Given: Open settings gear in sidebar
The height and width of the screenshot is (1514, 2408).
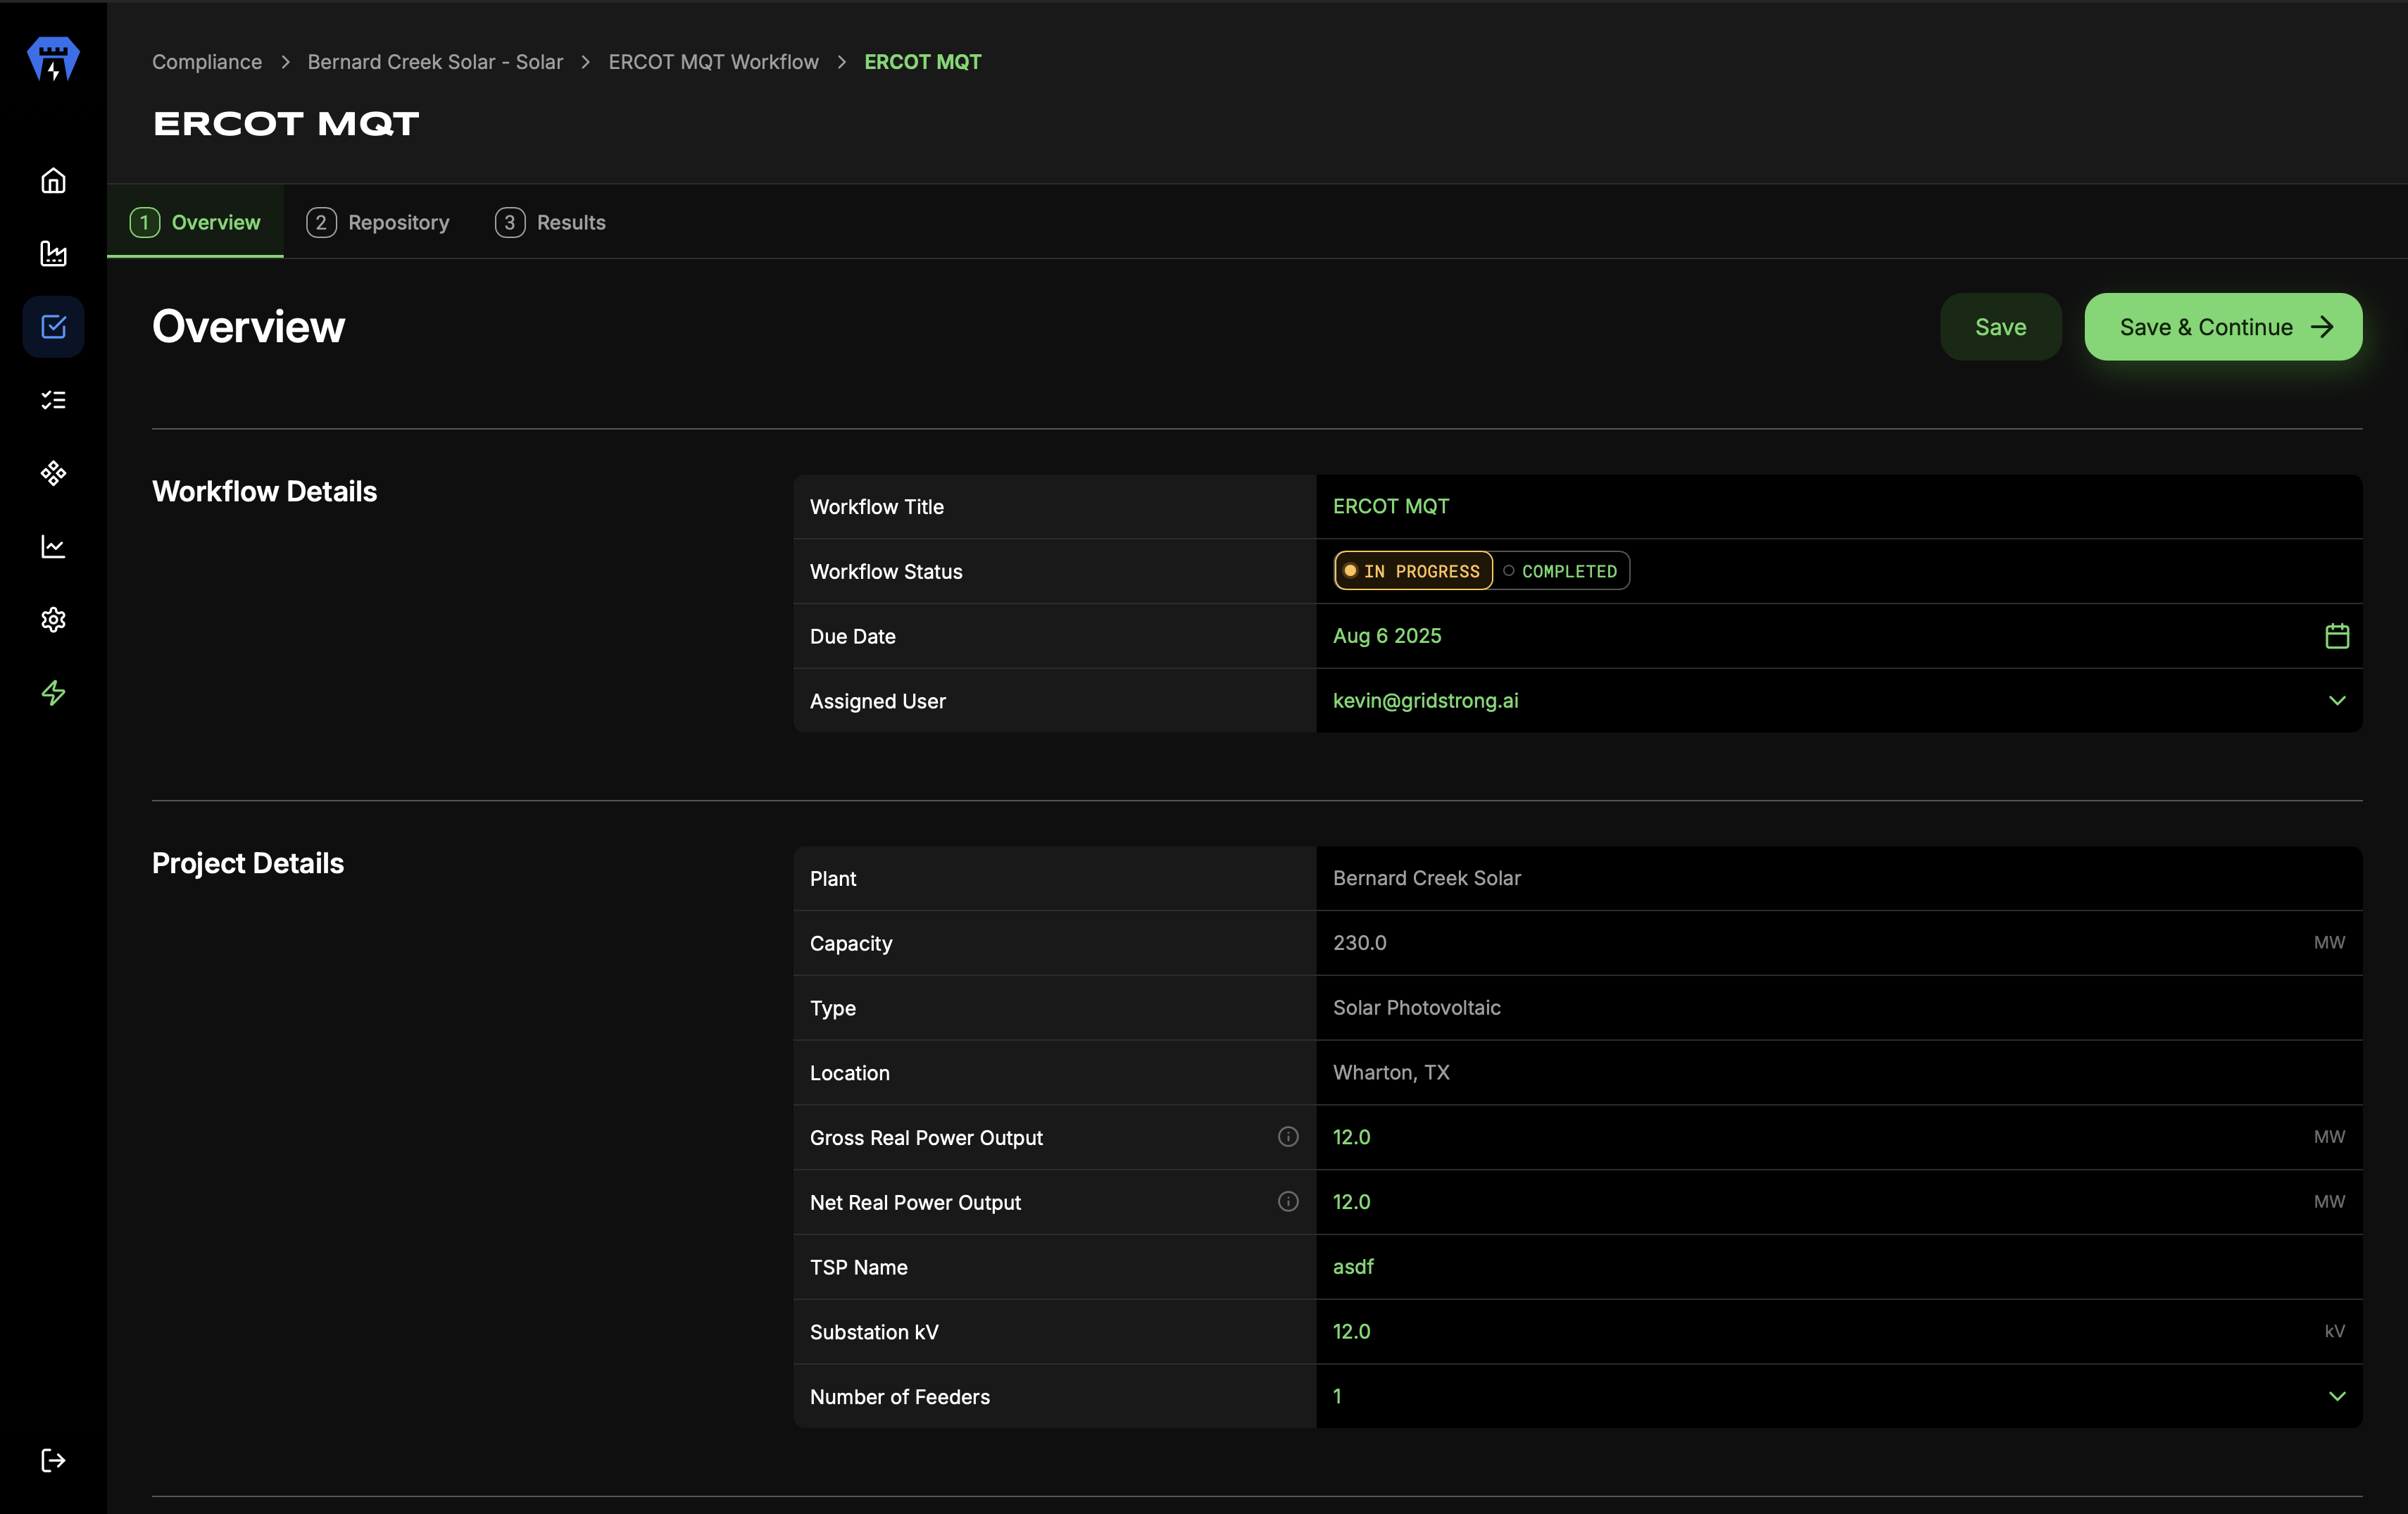Looking at the screenshot, I should pyautogui.click(x=53, y=620).
